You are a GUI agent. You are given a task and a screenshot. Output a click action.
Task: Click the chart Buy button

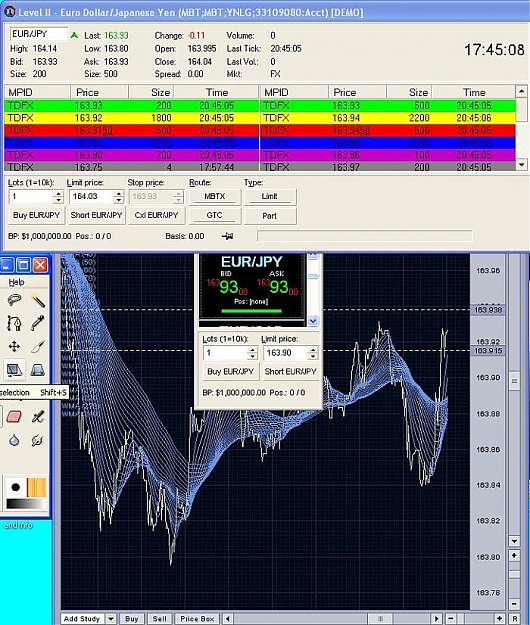point(132,619)
